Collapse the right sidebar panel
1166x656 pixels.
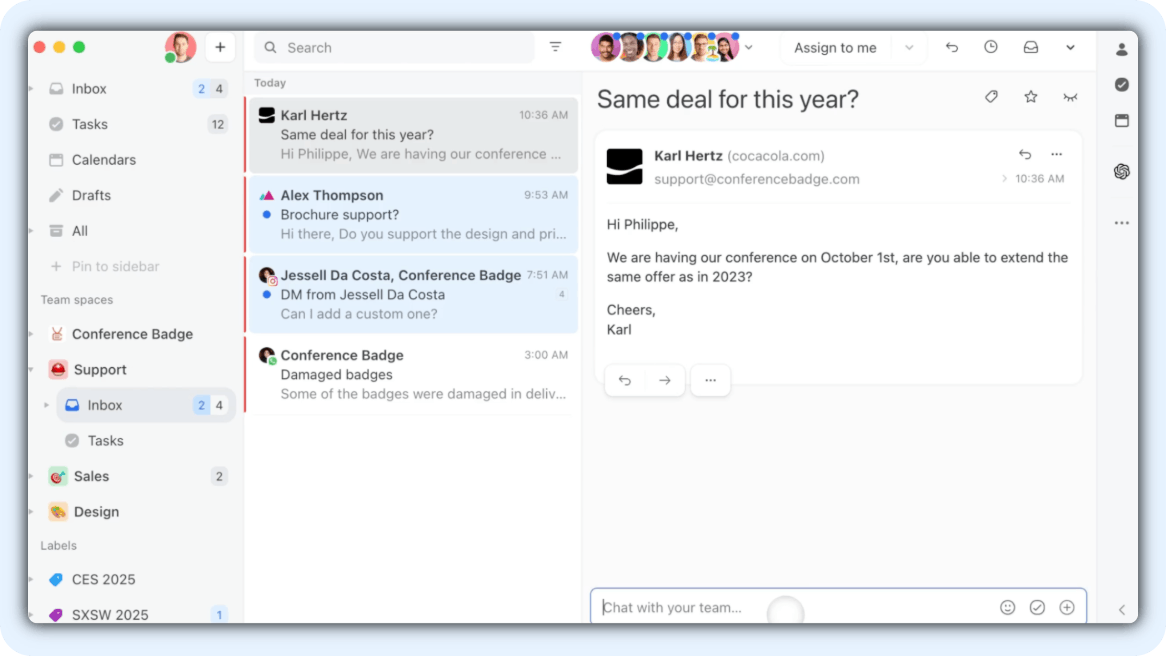click(1121, 609)
